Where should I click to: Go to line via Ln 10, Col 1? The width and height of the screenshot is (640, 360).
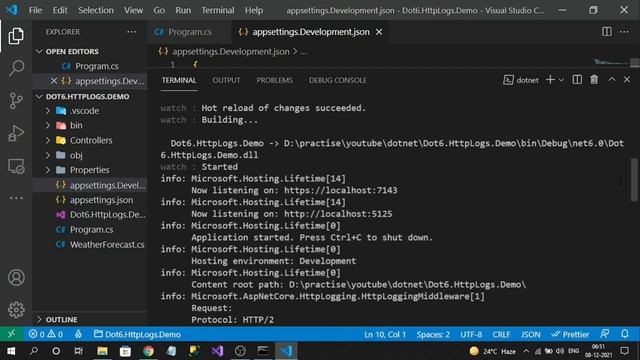[385, 334]
